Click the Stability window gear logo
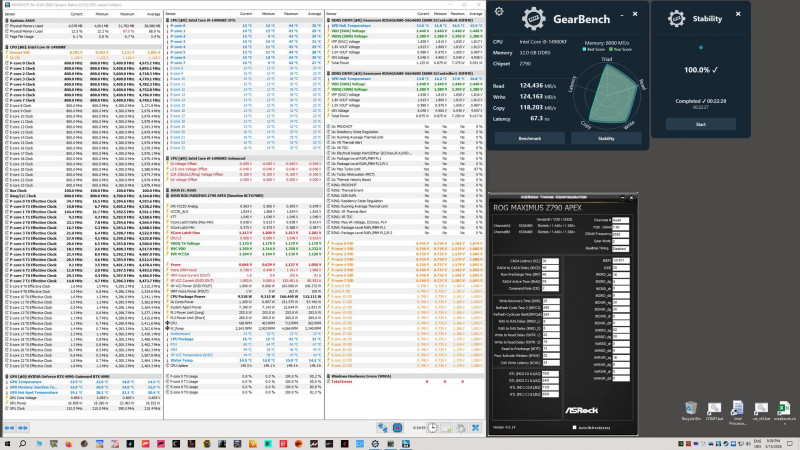The width and height of the screenshot is (800, 450). [677, 18]
